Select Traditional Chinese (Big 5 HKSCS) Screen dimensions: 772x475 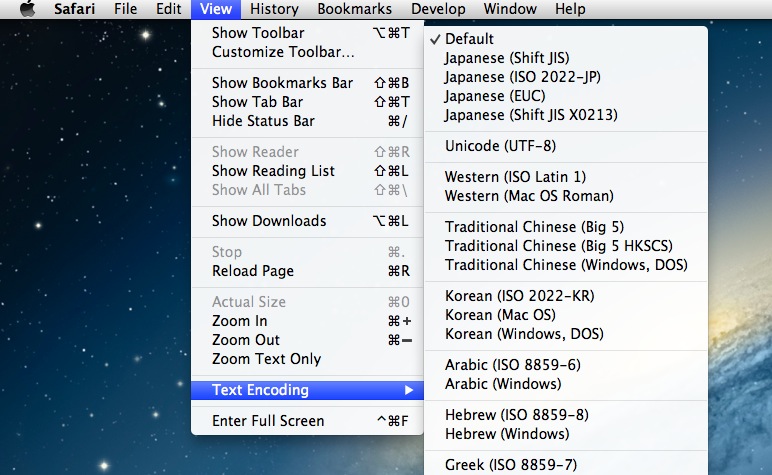566,246
